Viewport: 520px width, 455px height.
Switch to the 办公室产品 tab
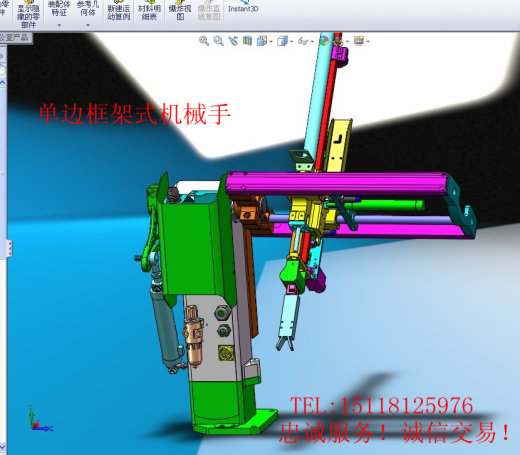(15, 37)
